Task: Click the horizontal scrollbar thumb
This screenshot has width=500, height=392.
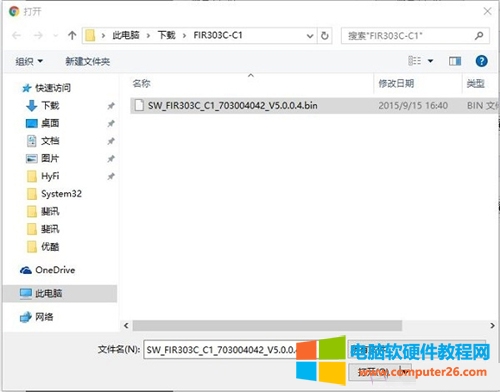Action: pos(267,325)
